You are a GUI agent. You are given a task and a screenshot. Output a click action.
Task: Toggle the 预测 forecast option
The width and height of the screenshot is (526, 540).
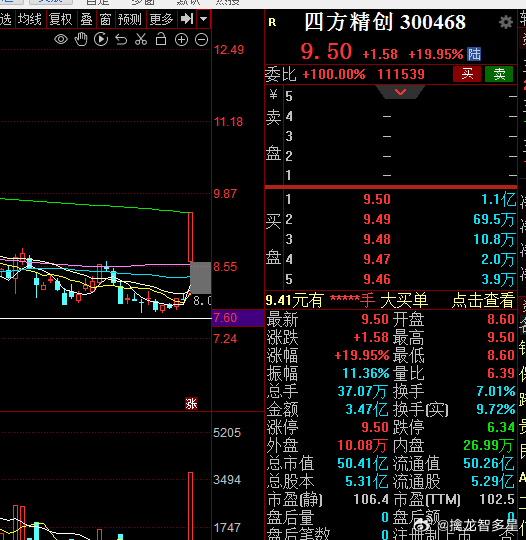[x=130, y=19]
